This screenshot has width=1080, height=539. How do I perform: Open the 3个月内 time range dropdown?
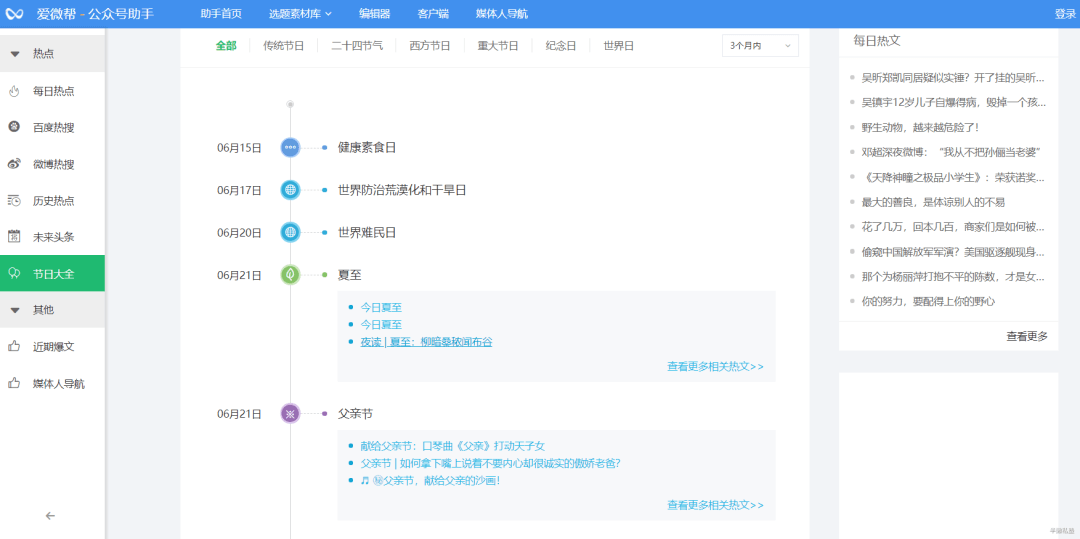point(760,46)
